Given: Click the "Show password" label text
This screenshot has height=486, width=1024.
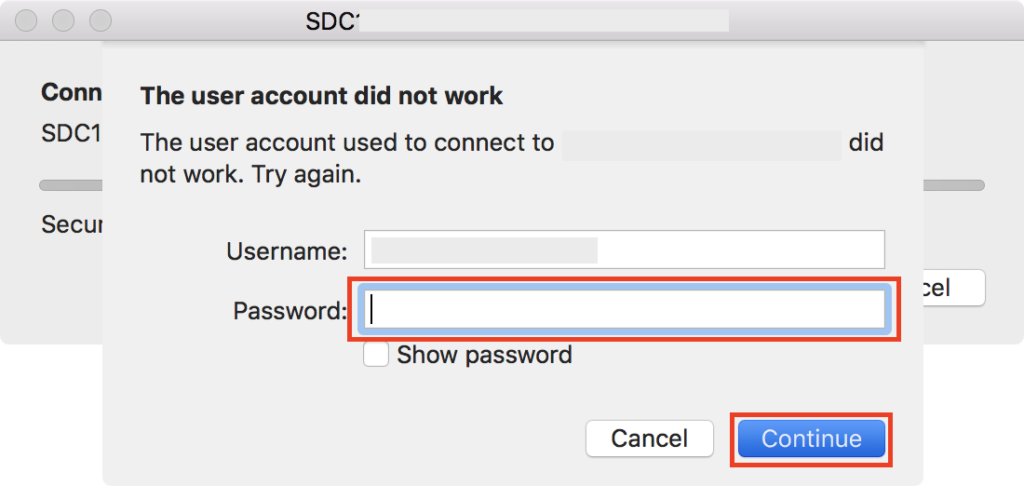Looking at the screenshot, I should click(484, 355).
